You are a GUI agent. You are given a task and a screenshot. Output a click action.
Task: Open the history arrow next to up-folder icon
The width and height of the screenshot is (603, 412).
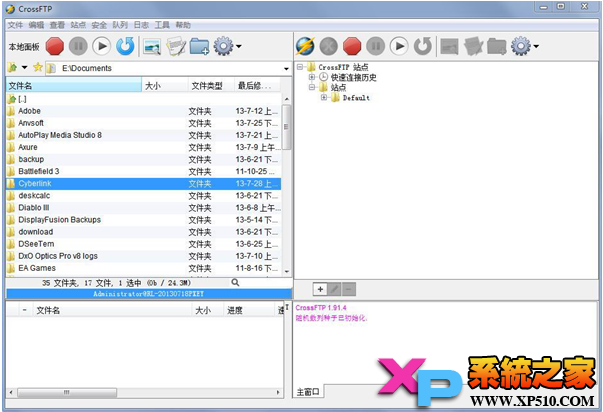point(25,68)
